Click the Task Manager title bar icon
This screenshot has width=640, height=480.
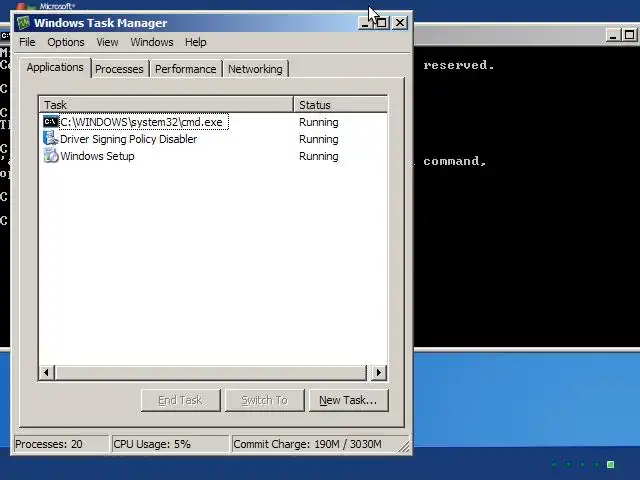pyautogui.click(x=23, y=23)
